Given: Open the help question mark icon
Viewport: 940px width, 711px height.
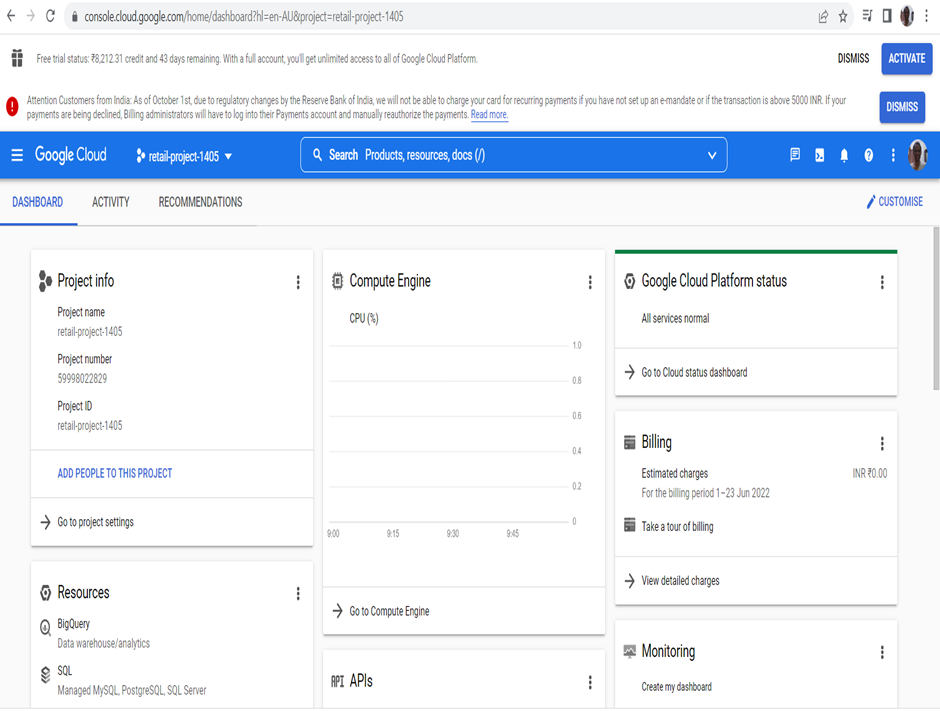Looking at the screenshot, I should (868, 156).
